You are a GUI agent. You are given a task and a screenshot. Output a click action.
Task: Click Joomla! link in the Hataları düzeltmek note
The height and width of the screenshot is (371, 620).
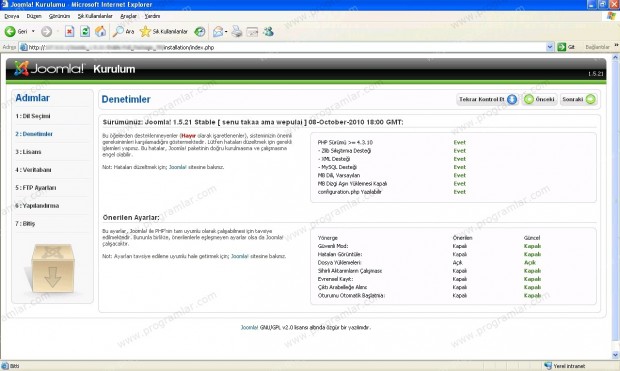[x=178, y=167]
